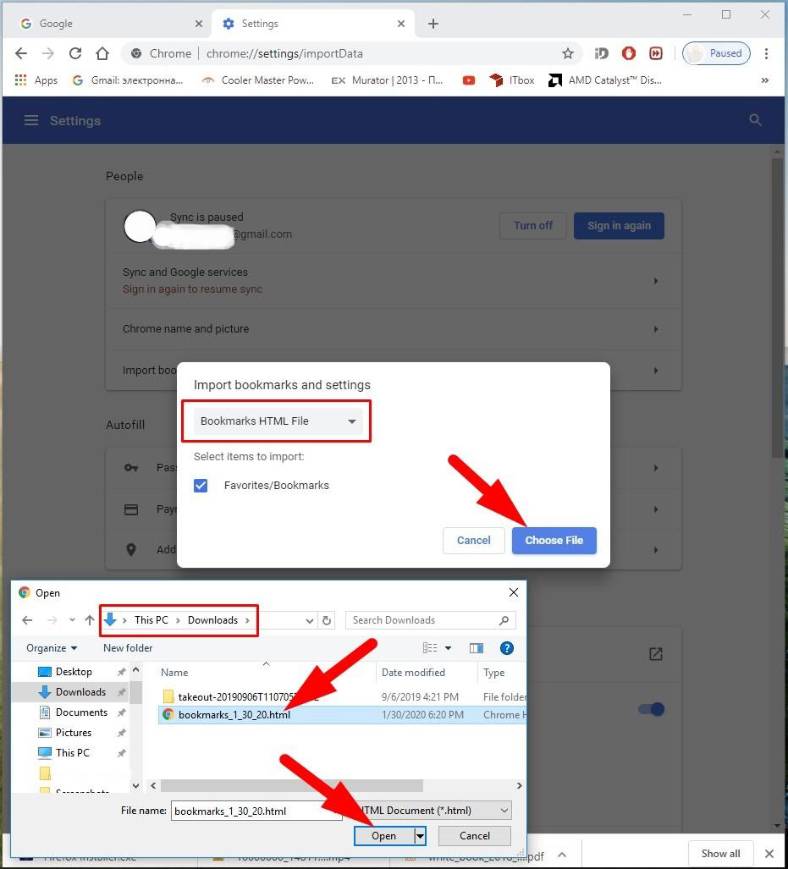Close the downloads bar
Screen dimensions: 788x869
[x=769, y=853]
